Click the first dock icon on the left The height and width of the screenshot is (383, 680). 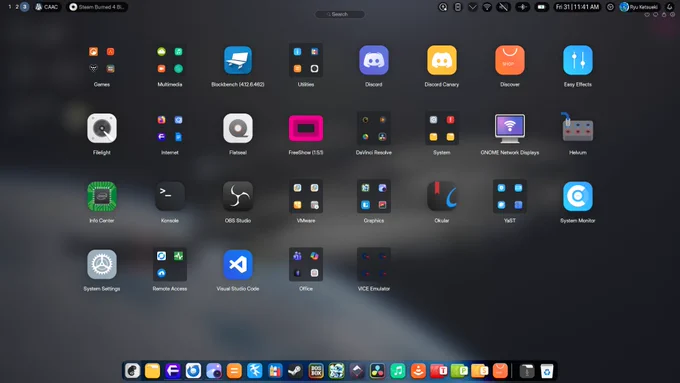point(132,371)
